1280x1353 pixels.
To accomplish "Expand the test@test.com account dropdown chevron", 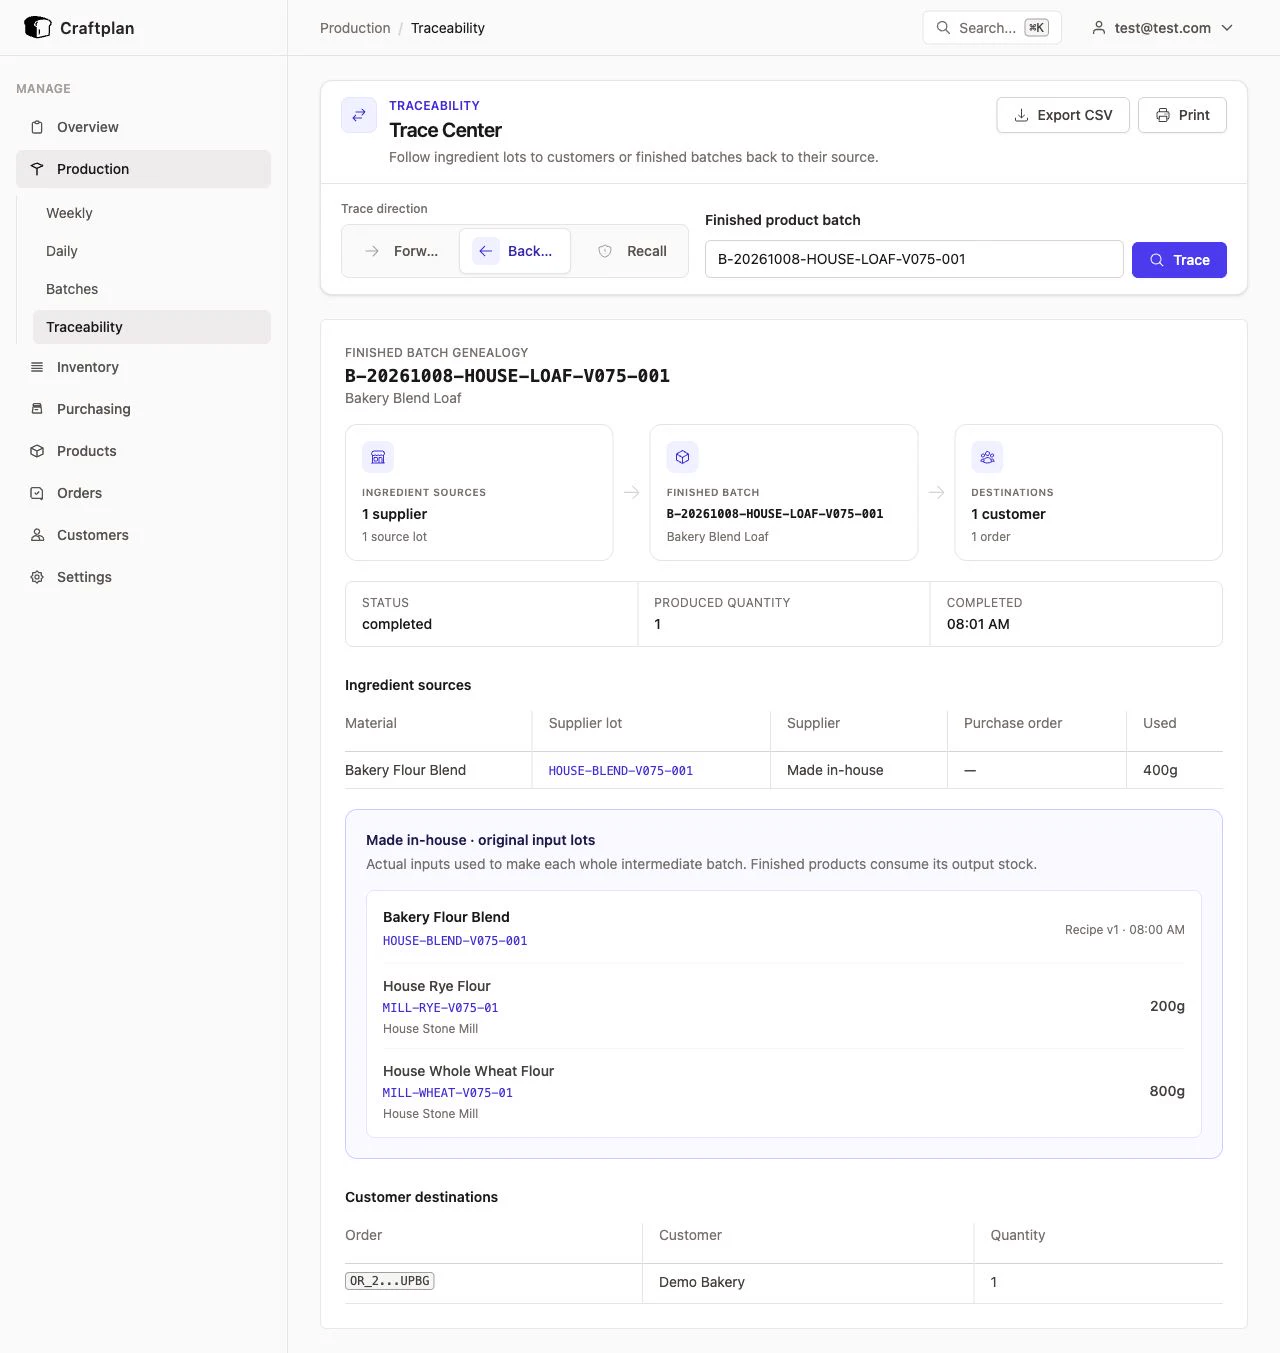I will [1227, 28].
